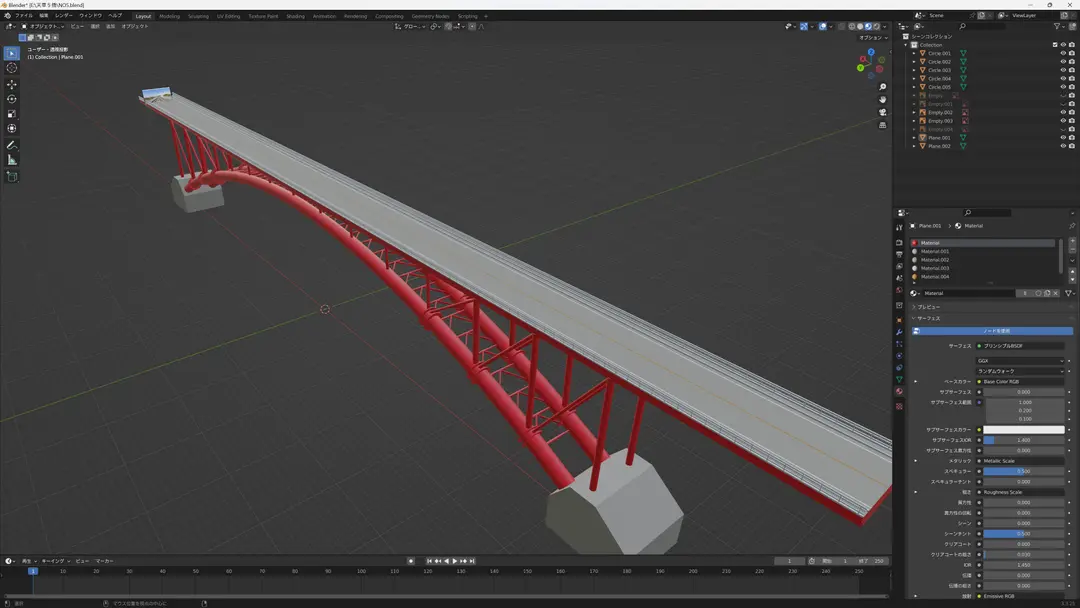The width and height of the screenshot is (1080, 608).
Task: Select the Measure tool
Action: (x=12, y=160)
